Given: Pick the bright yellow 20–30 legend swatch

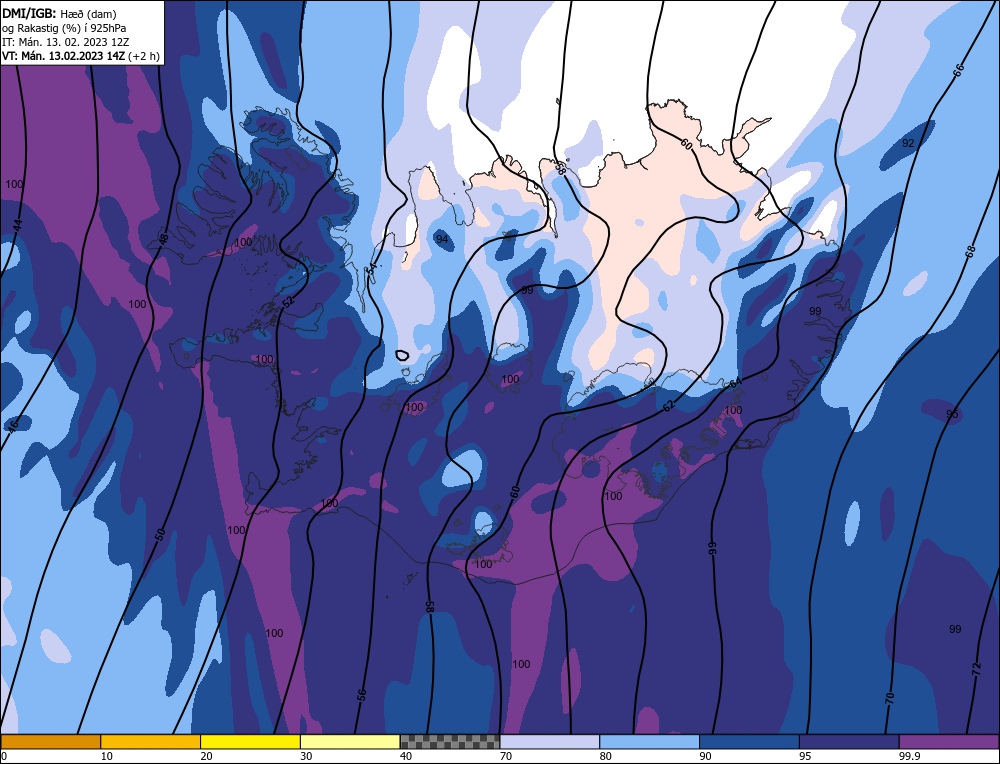Looking at the screenshot, I should tap(250, 741).
